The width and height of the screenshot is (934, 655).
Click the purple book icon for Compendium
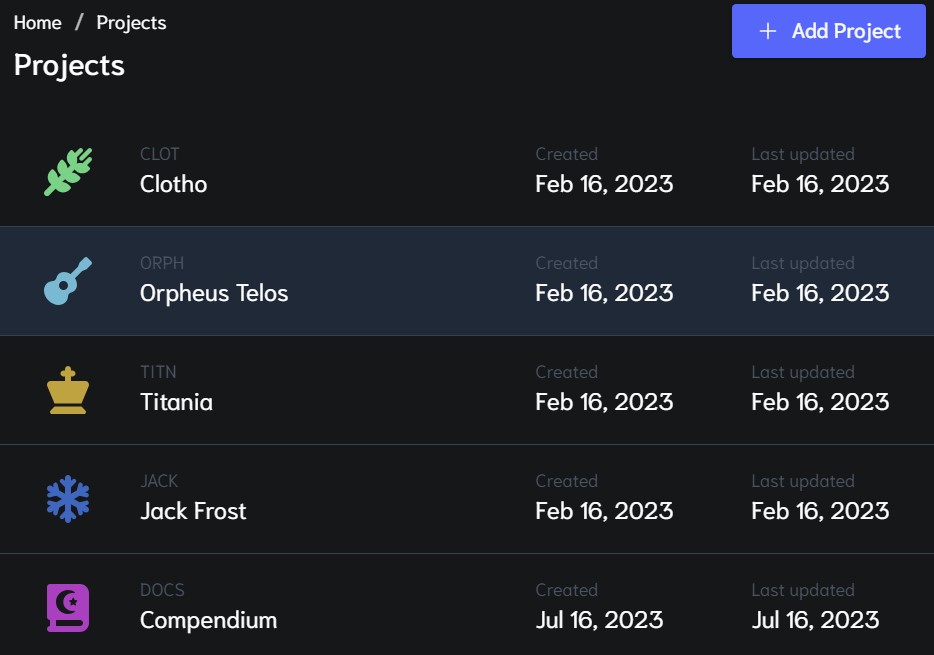click(68, 608)
